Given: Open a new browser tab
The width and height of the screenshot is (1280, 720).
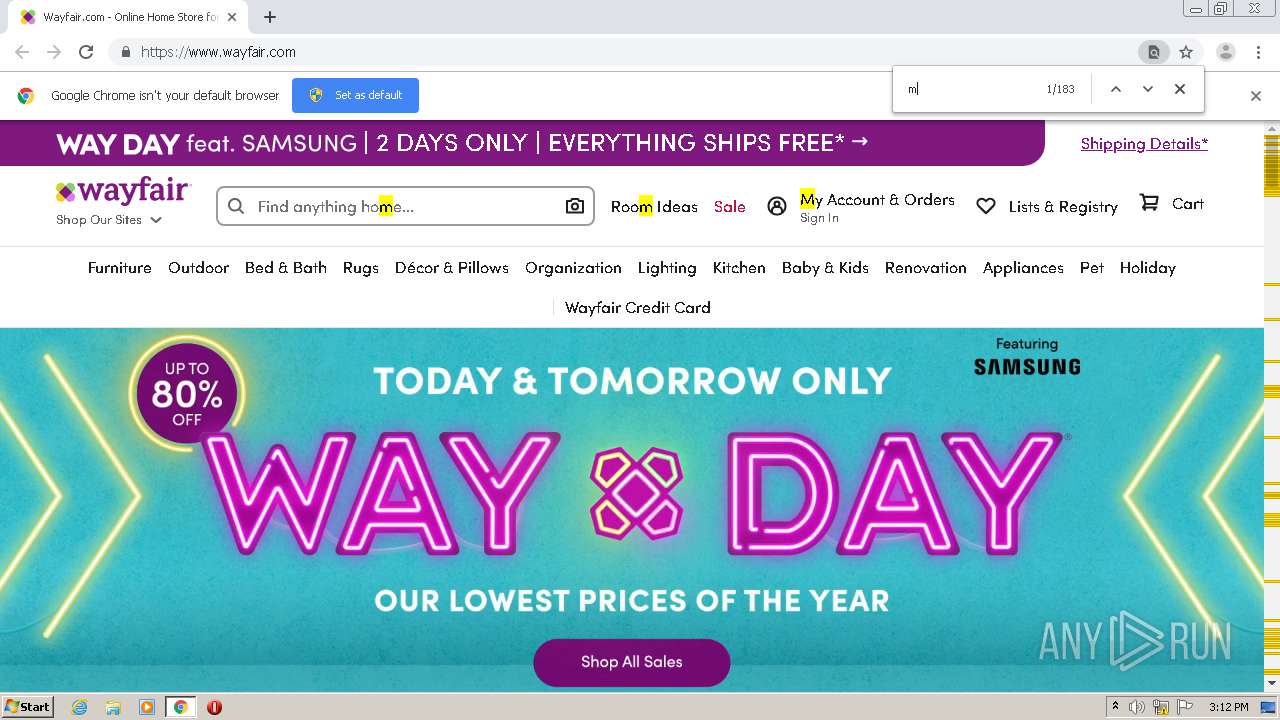Looking at the screenshot, I should [x=270, y=17].
